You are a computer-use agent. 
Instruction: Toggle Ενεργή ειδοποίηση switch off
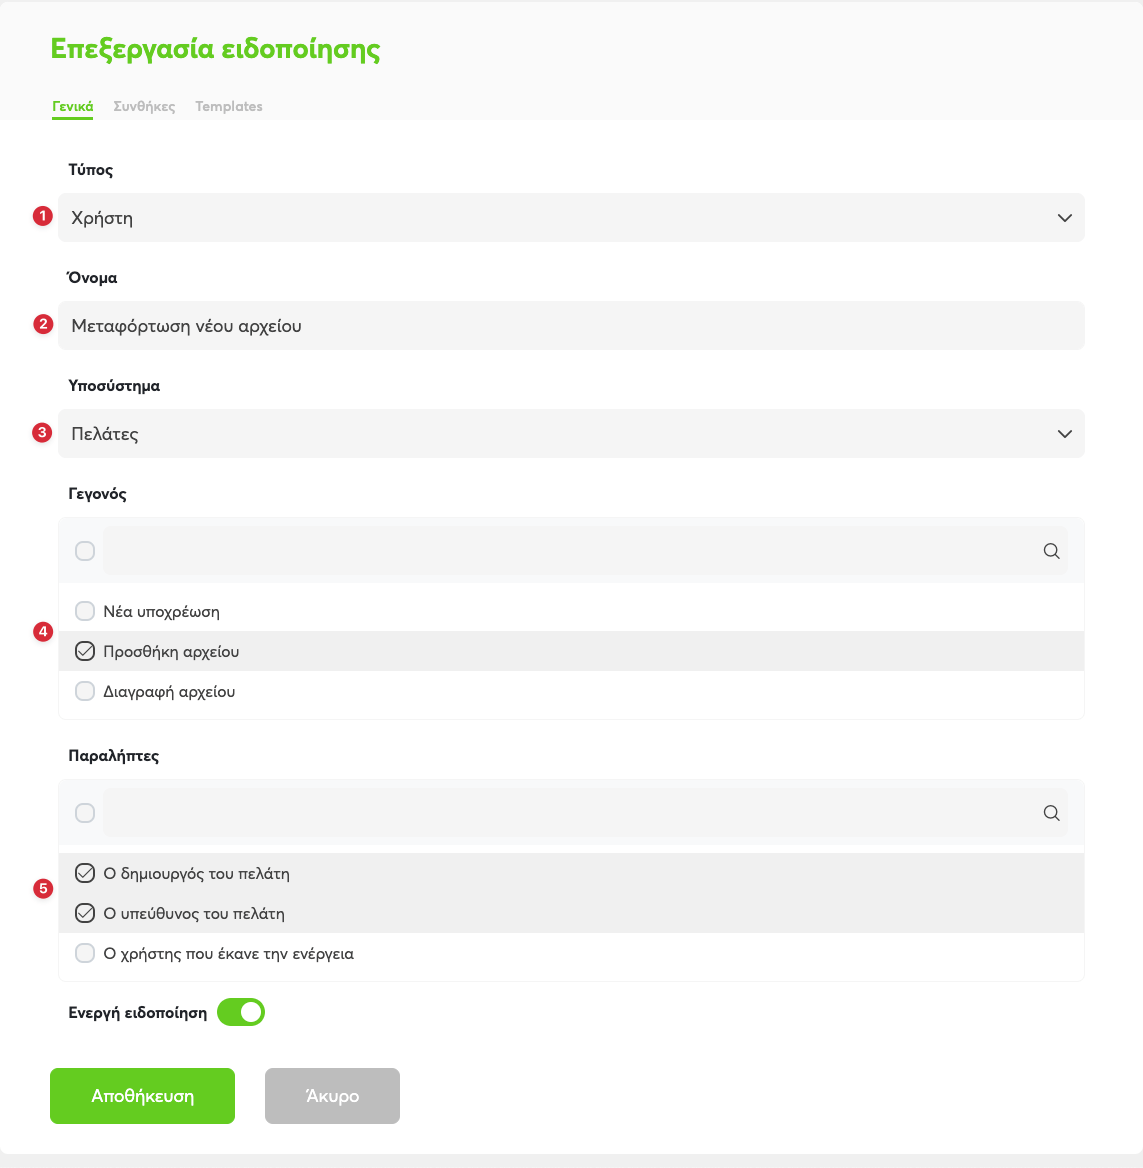click(241, 1012)
